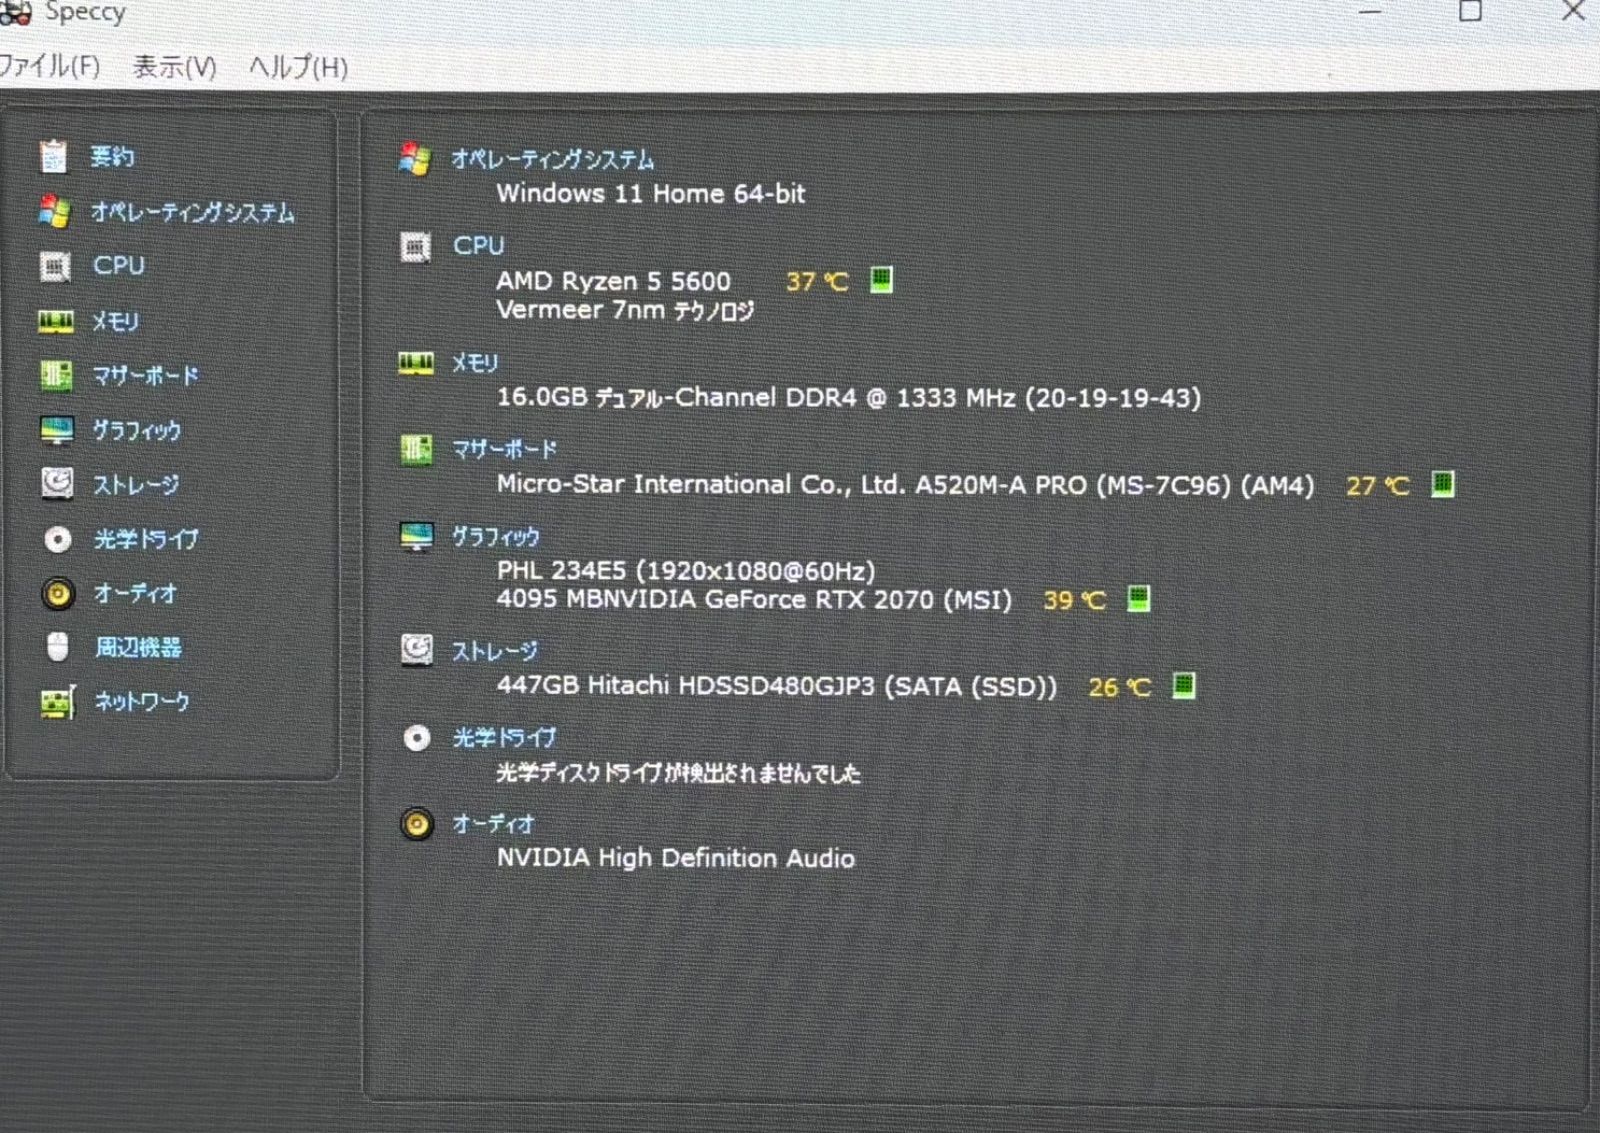1600x1133 pixels.
Task: Click green temperature indicator next to 39 °C
Action: point(1139,598)
